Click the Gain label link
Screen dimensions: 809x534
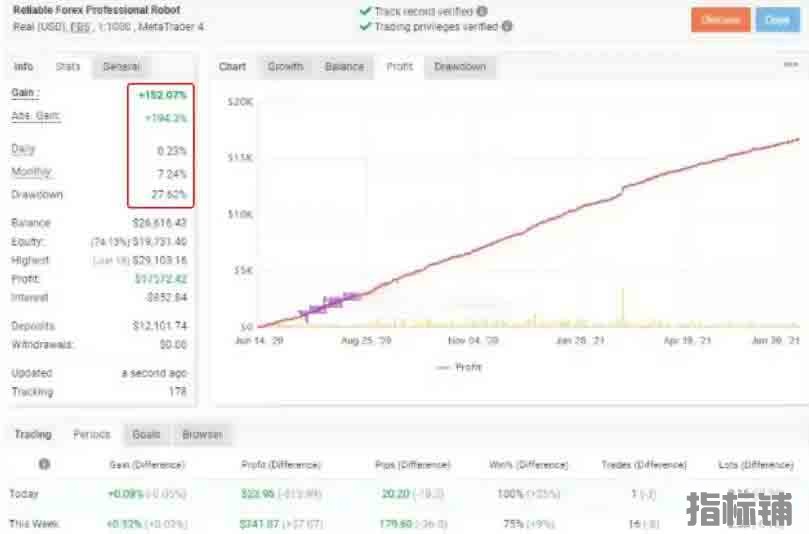coord(24,93)
